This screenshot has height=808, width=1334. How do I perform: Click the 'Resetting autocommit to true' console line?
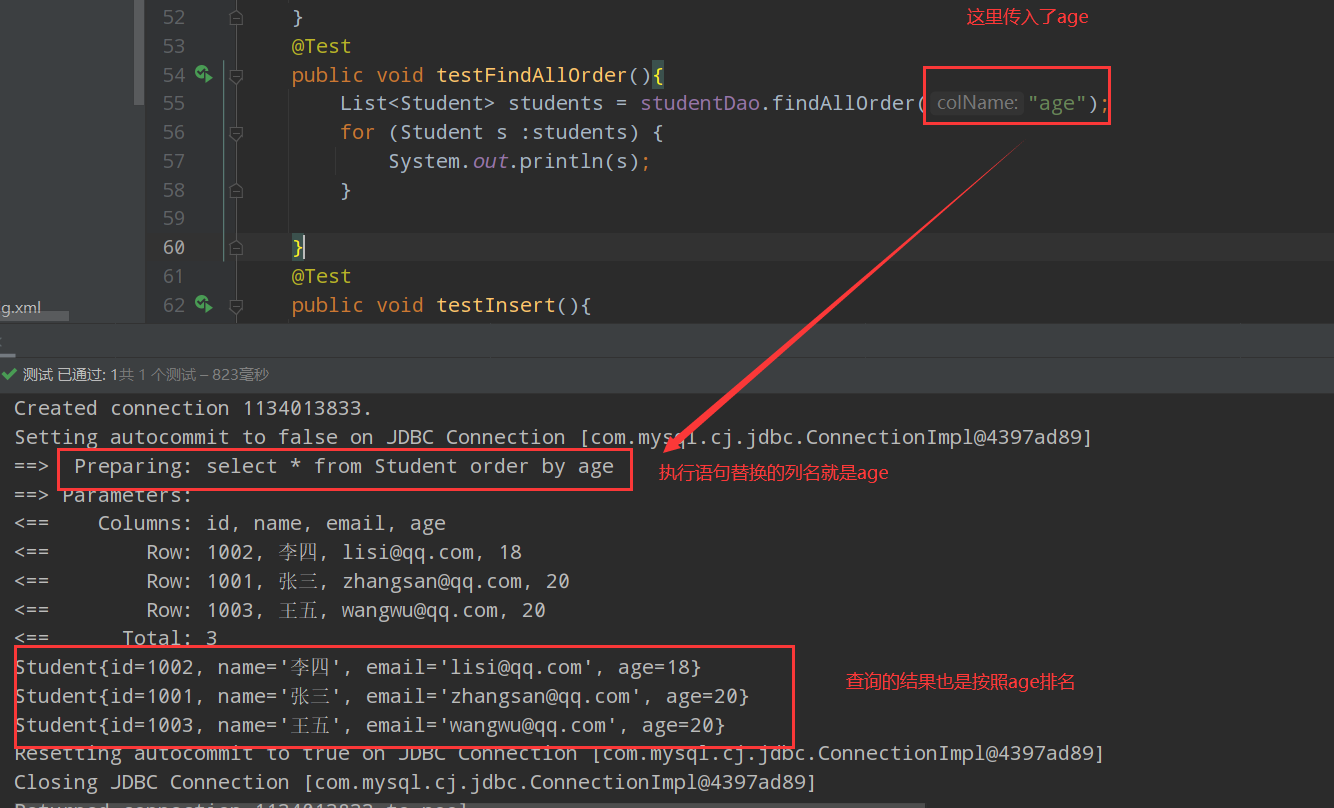[x=559, y=753]
